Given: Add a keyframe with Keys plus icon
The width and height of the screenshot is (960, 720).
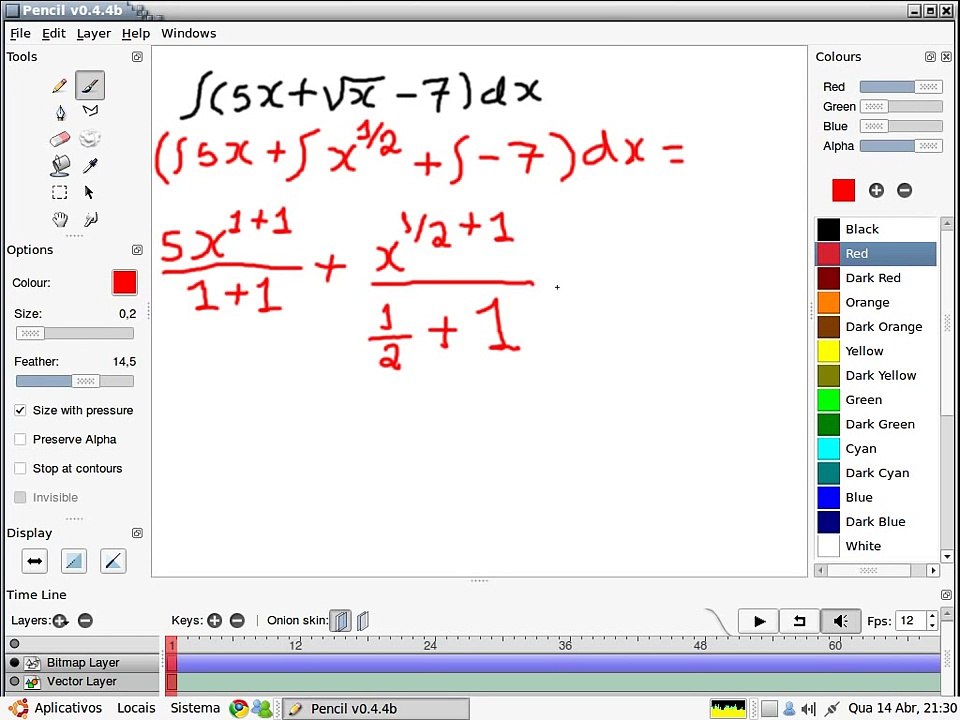Looking at the screenshot, I should tap(214, 620).
